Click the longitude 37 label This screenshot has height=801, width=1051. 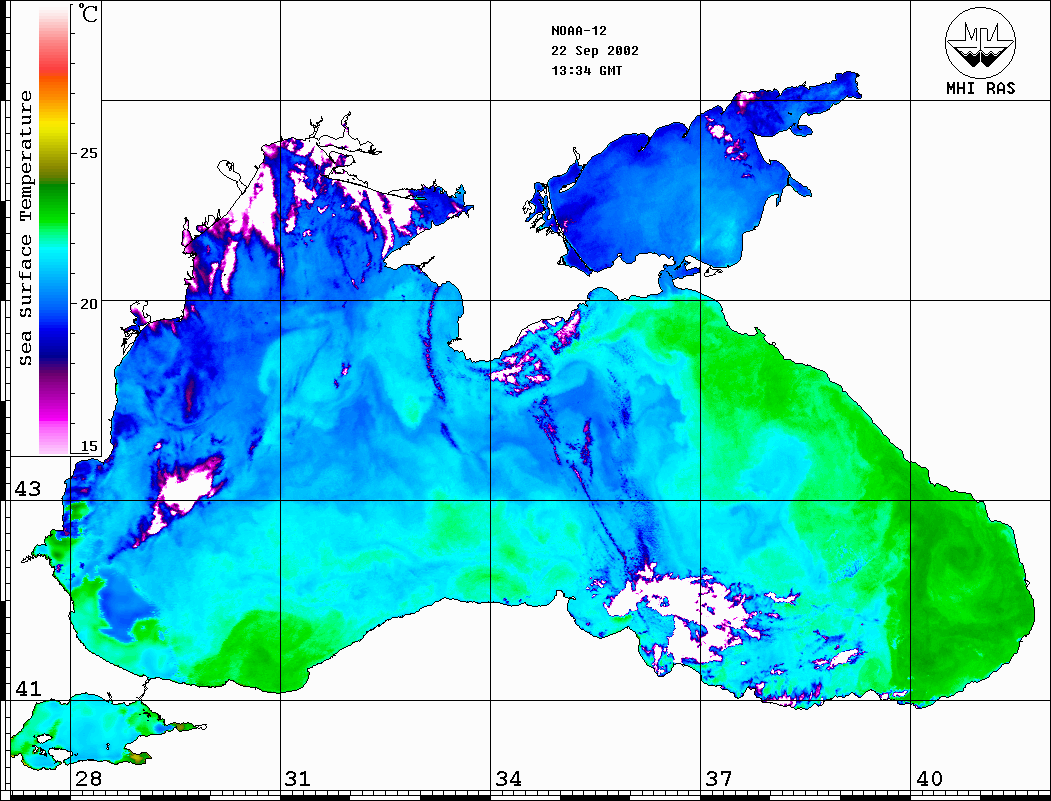[x=718, y=779]
